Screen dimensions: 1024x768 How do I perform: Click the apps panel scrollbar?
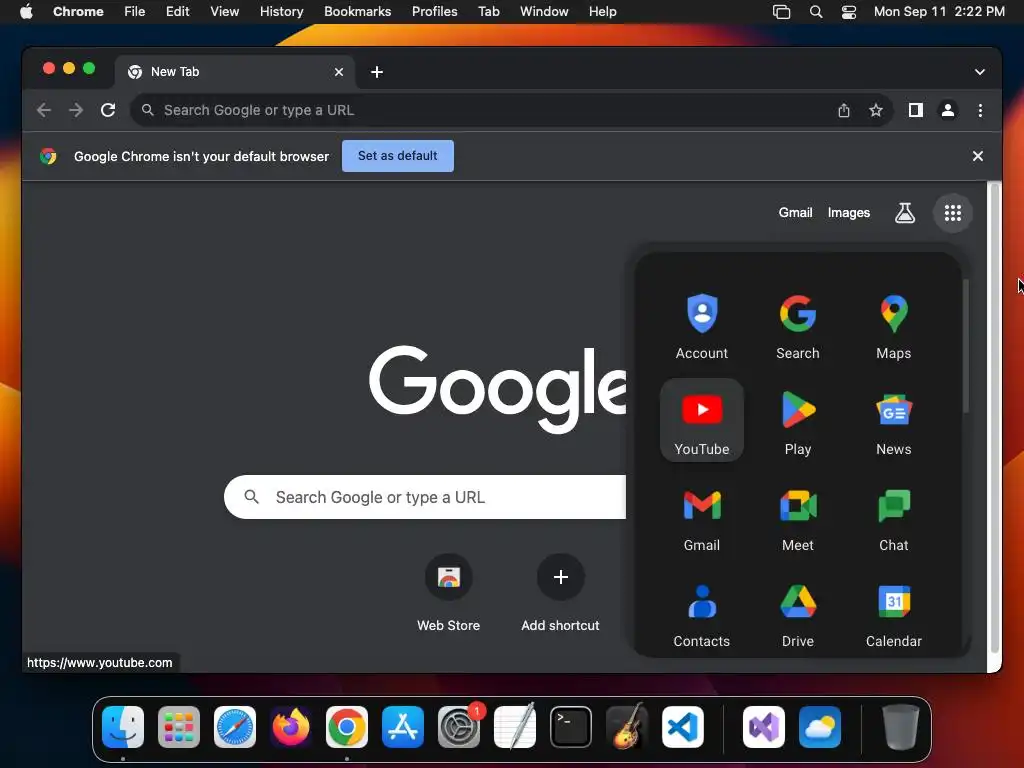pos(965,345)
